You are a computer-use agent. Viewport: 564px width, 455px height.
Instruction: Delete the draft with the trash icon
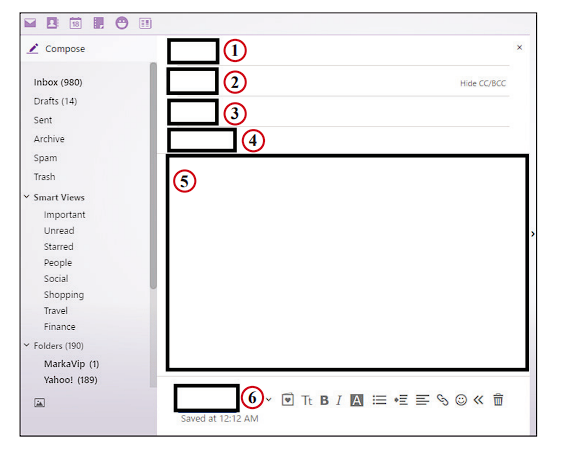tap(498, 400)
